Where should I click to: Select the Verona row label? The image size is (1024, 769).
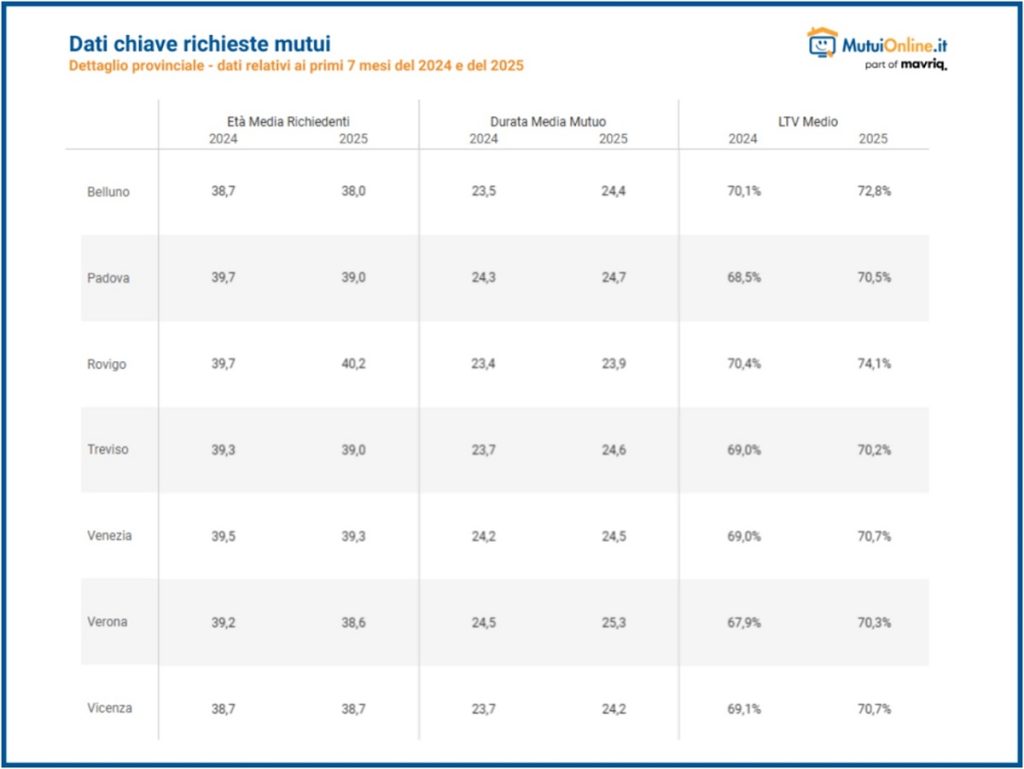(x=108, y=622)
